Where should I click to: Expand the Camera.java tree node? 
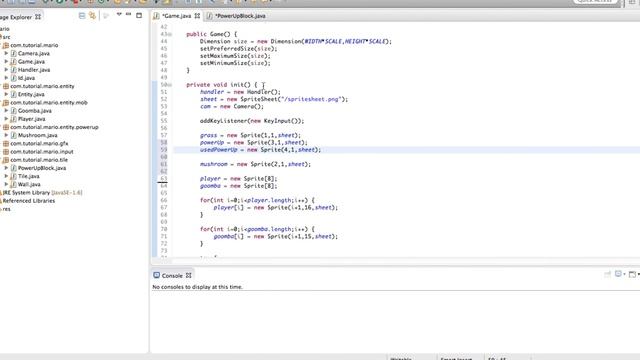pyautogui.click(x=6, y=53)
